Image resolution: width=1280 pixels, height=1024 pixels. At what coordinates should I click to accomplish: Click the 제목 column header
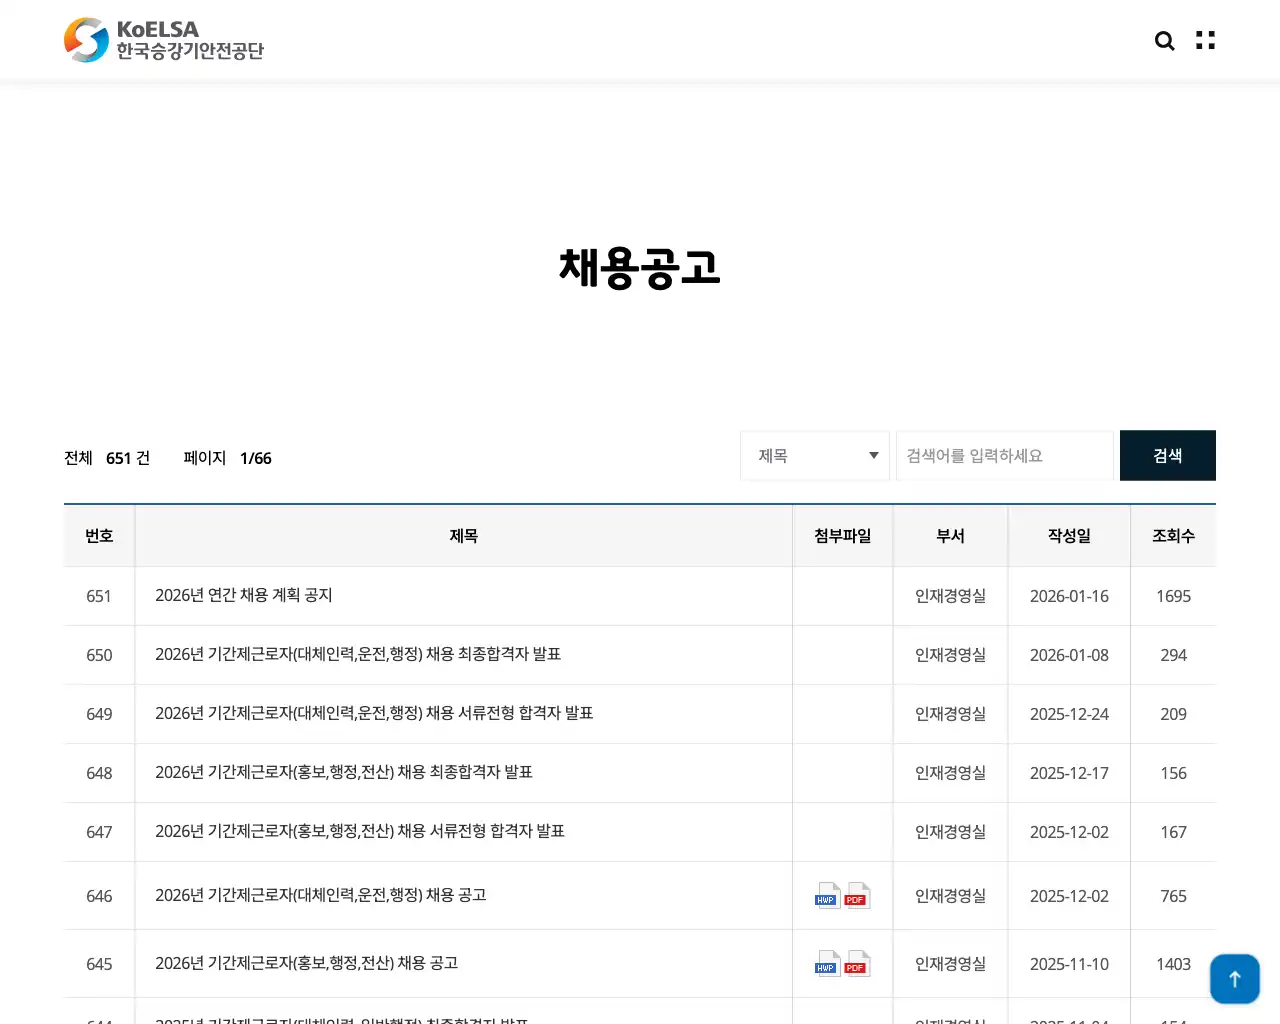(x=463, y=535)
